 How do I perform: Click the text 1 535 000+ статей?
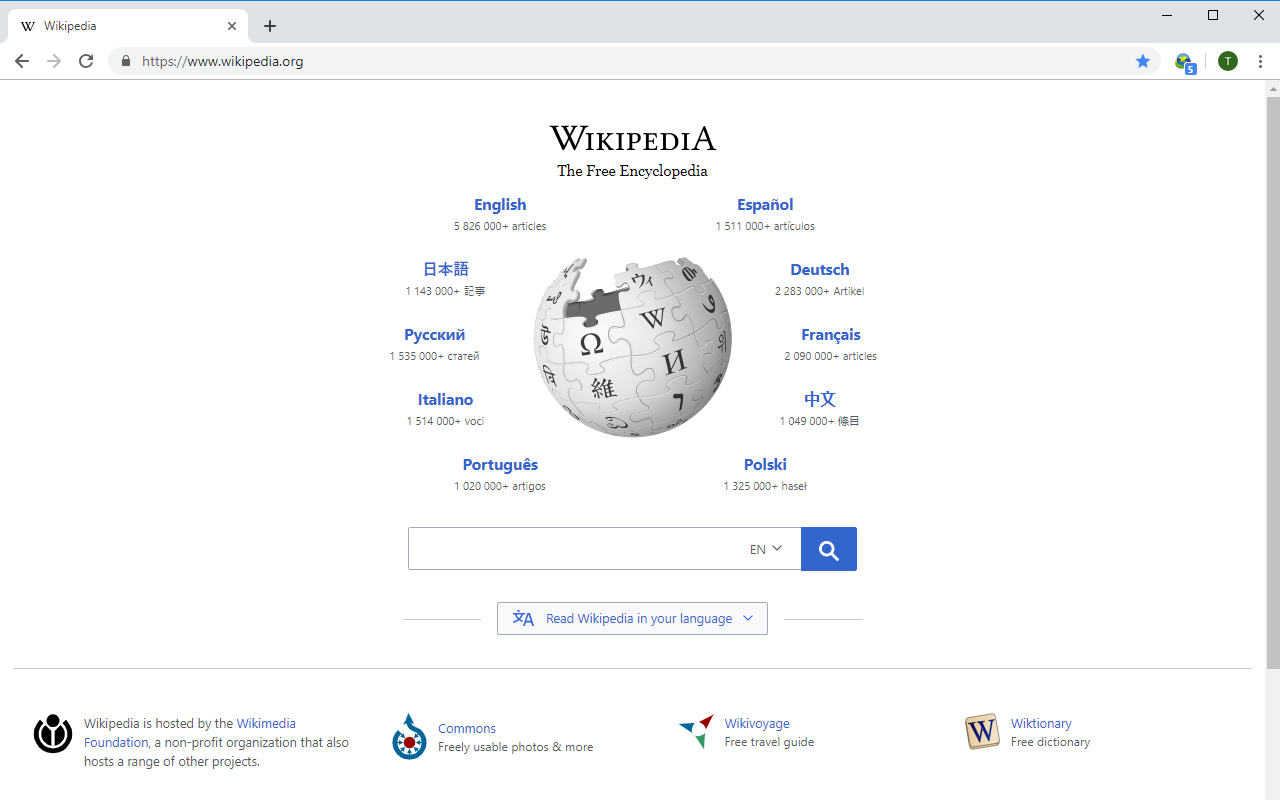[x=434, y=356]
